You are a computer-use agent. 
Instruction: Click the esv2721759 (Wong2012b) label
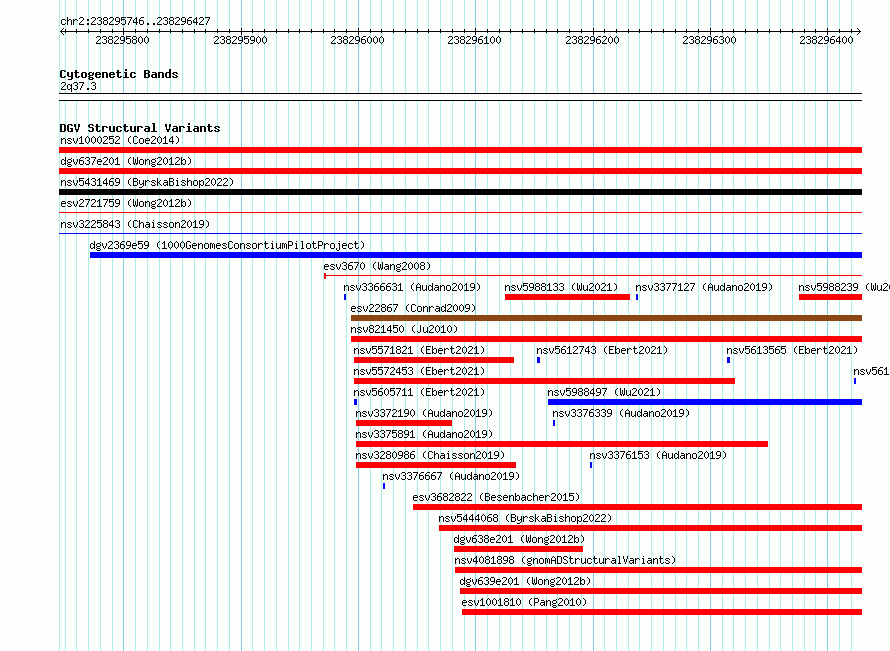126,203
